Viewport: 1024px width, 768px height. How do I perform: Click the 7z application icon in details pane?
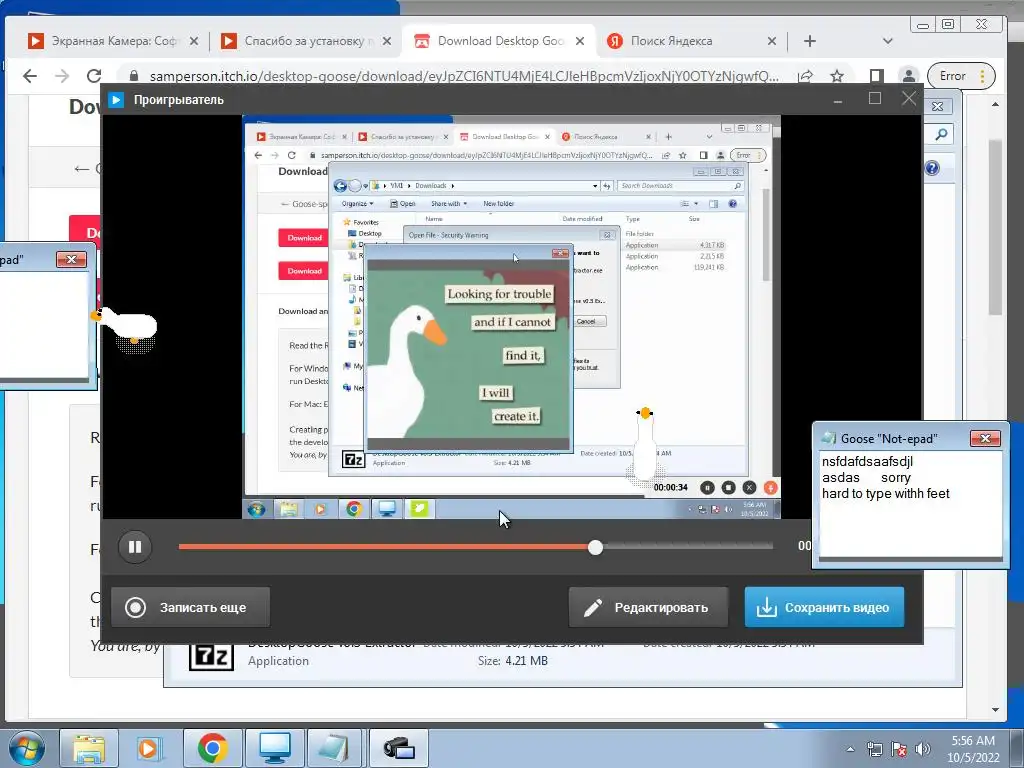coord(211,656)
